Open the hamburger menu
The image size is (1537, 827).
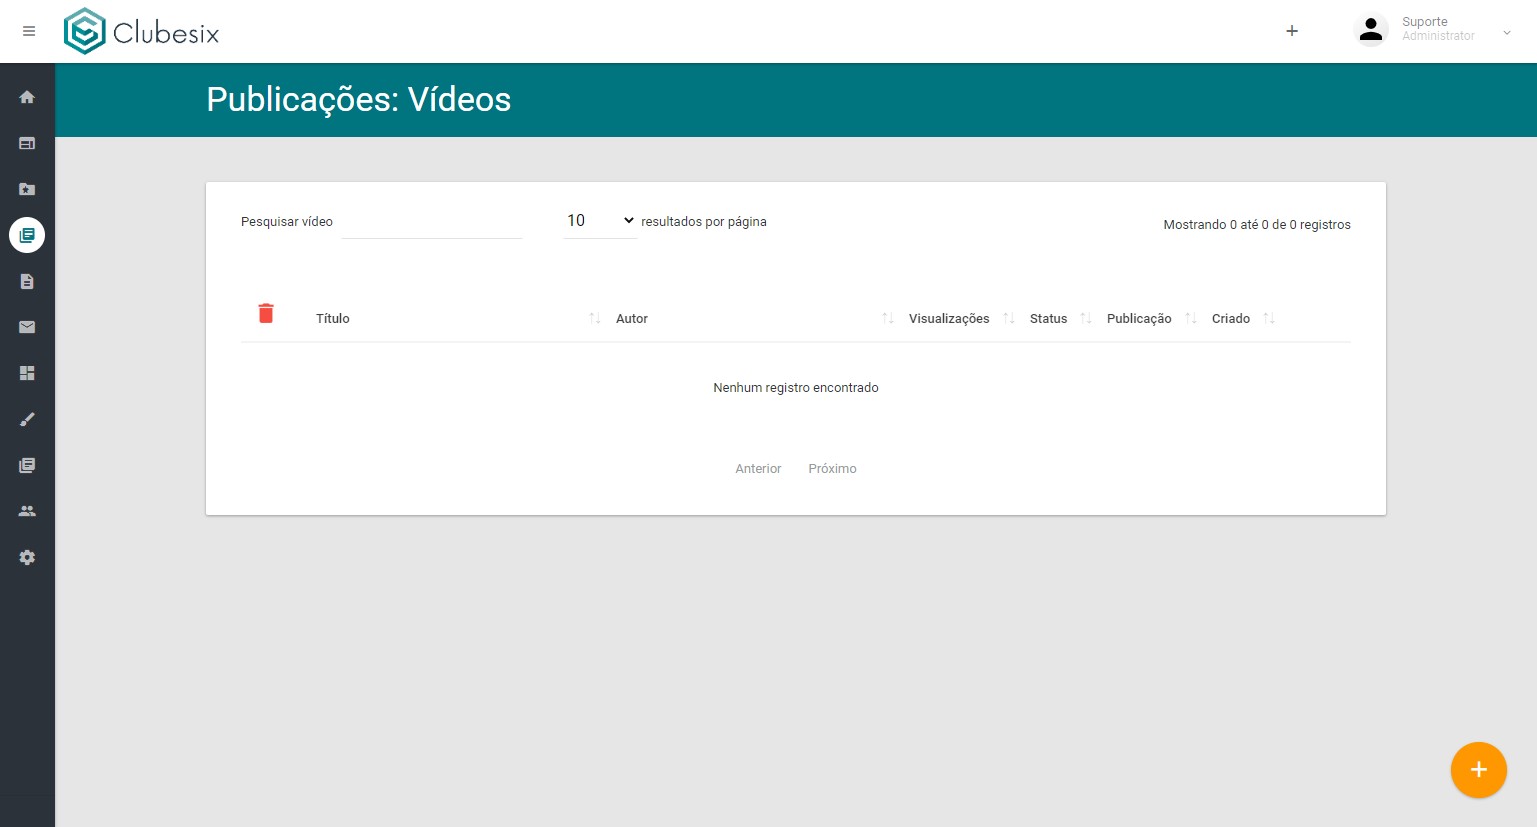(x=29, y=31)
